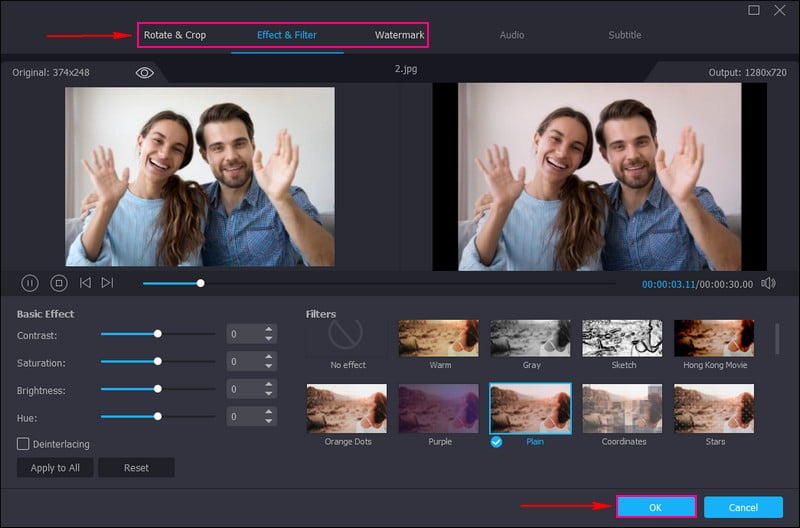Toggle original preview eye icon
The height and width of the screenshot is (528, 800).
pos(145,73)
